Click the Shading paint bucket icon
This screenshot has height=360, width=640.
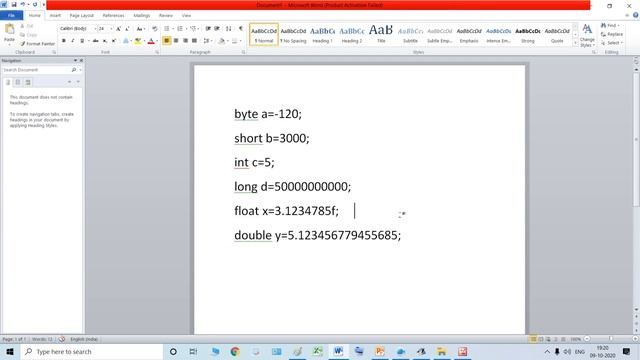221,41
